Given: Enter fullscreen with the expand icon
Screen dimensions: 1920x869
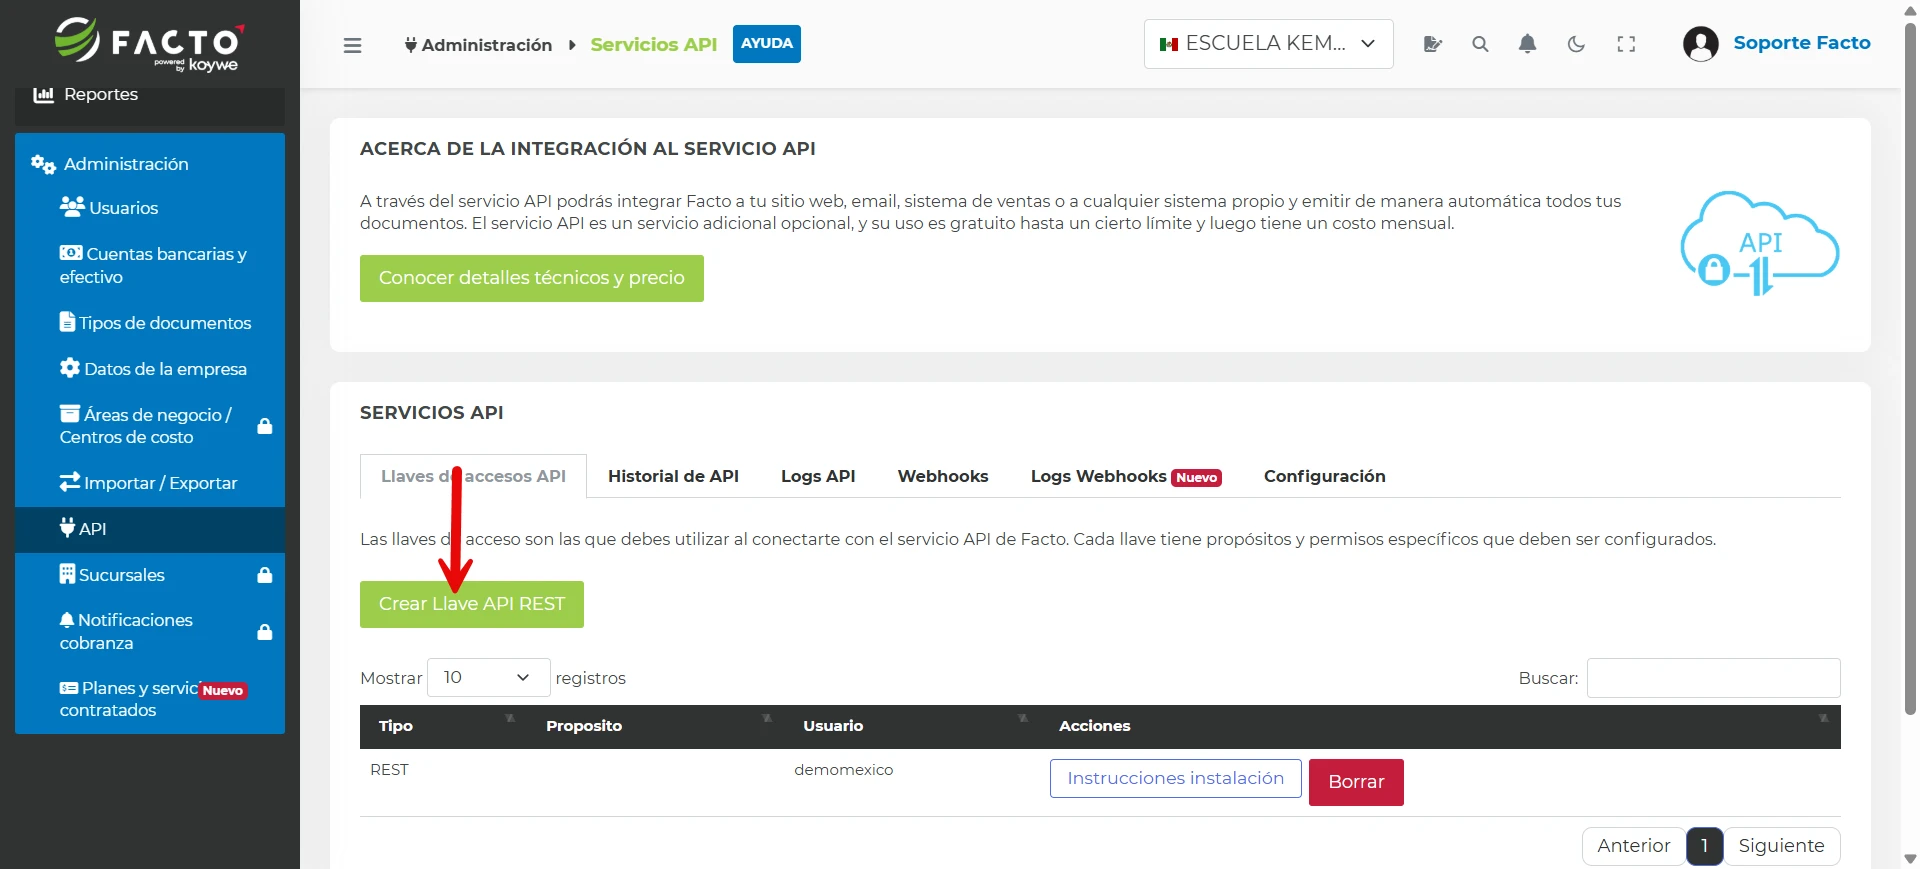Looking at the screenshot, I should (1626, 44).
